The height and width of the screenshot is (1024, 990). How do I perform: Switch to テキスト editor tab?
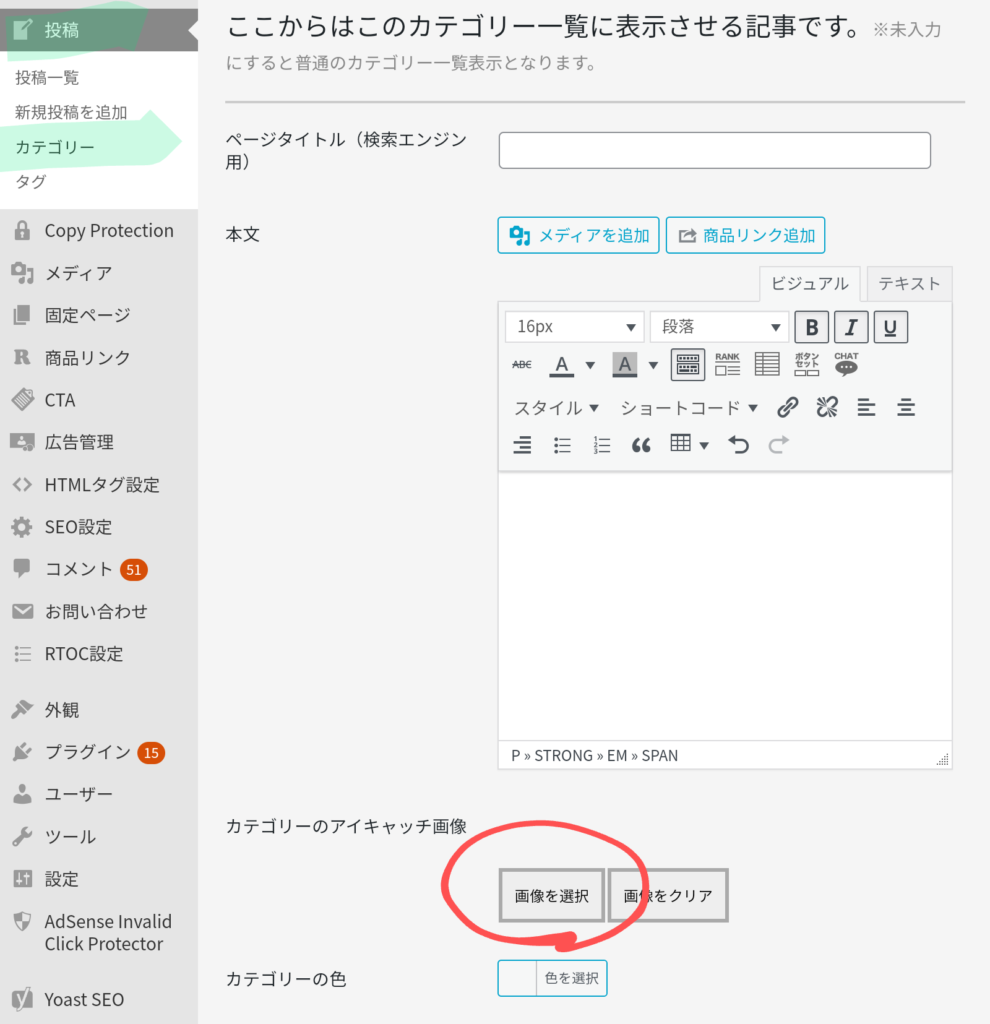(x=909, y=283)
